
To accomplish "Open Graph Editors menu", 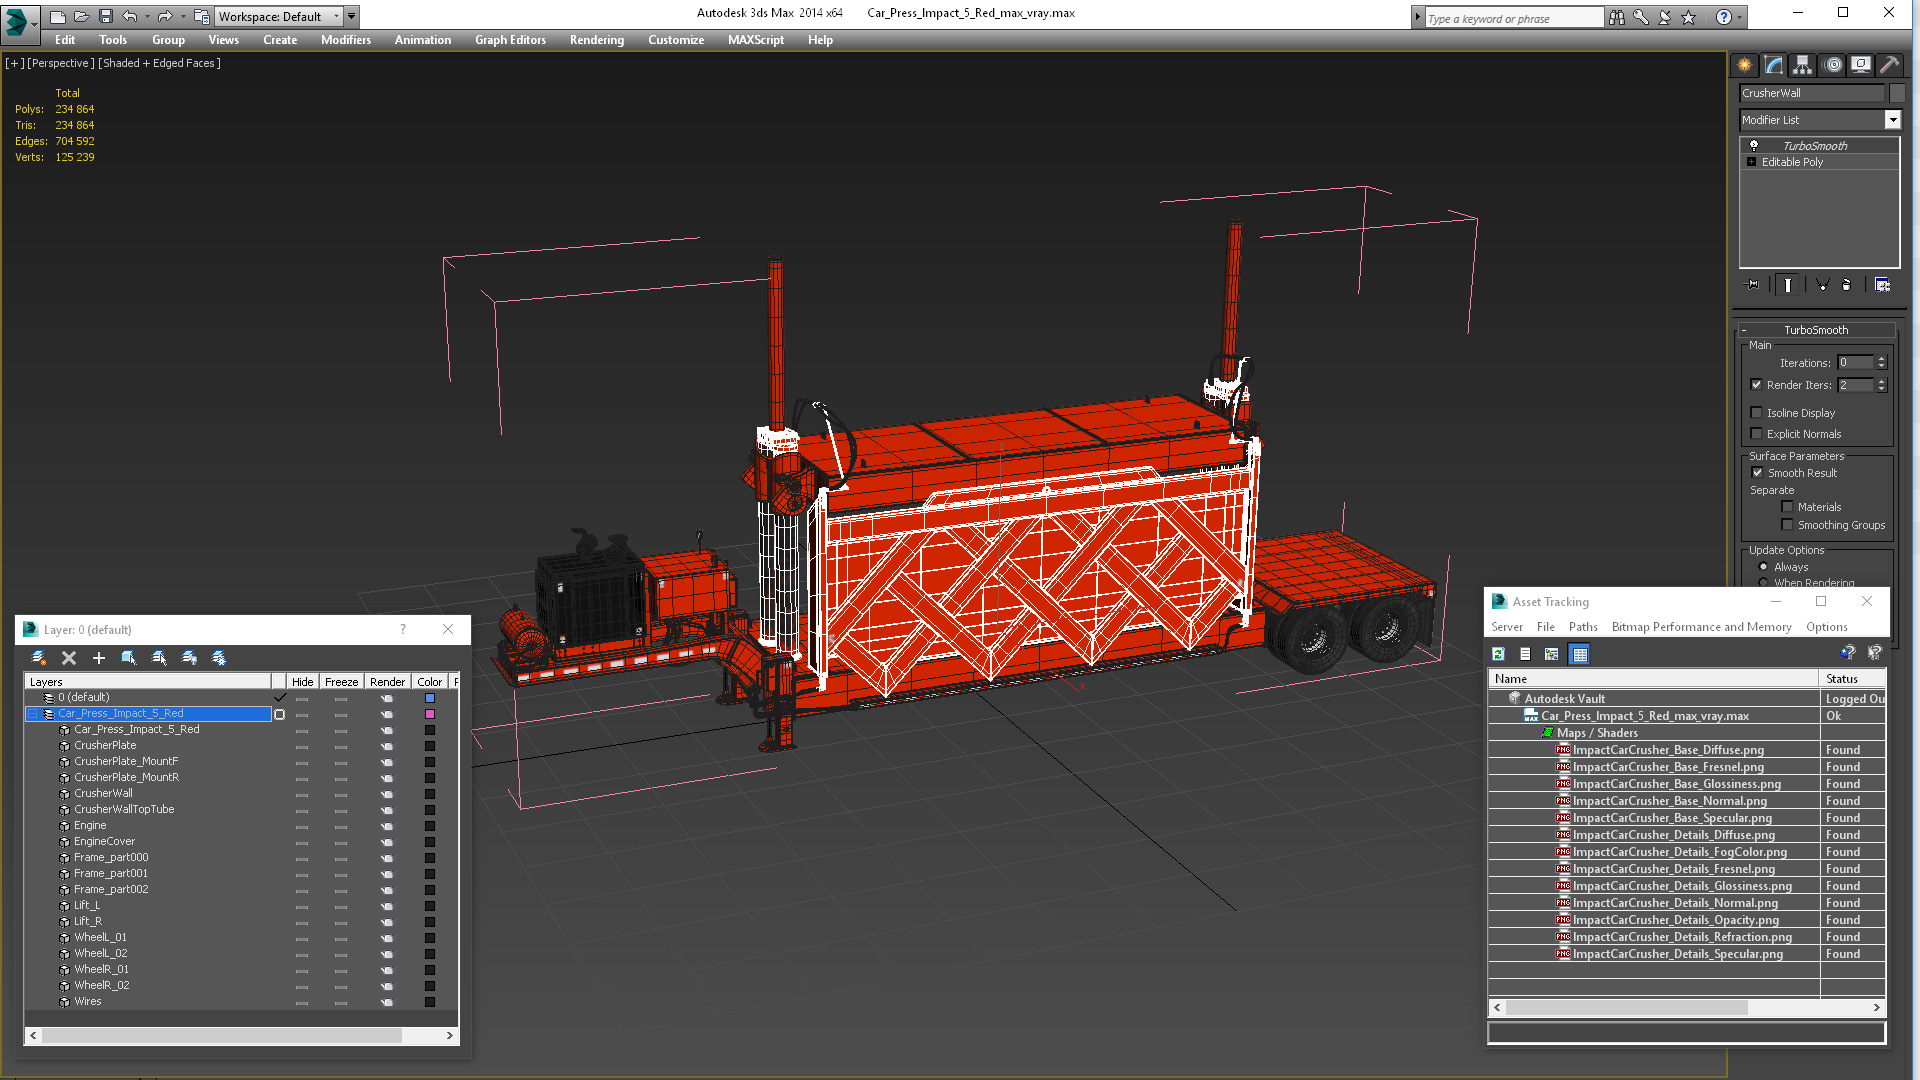I will coord(510,40).
